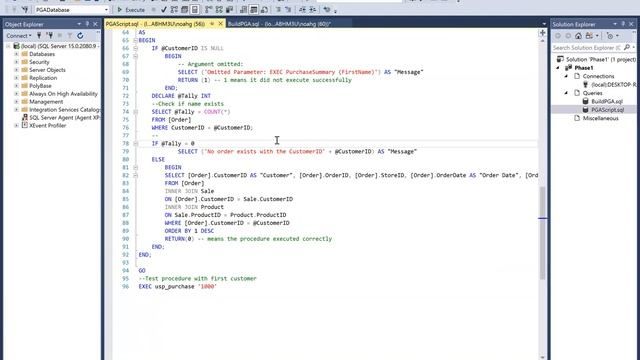Collapse the (local) SQL Server root node
Viewport: 640px width, 360px height.
click(8, 46)
